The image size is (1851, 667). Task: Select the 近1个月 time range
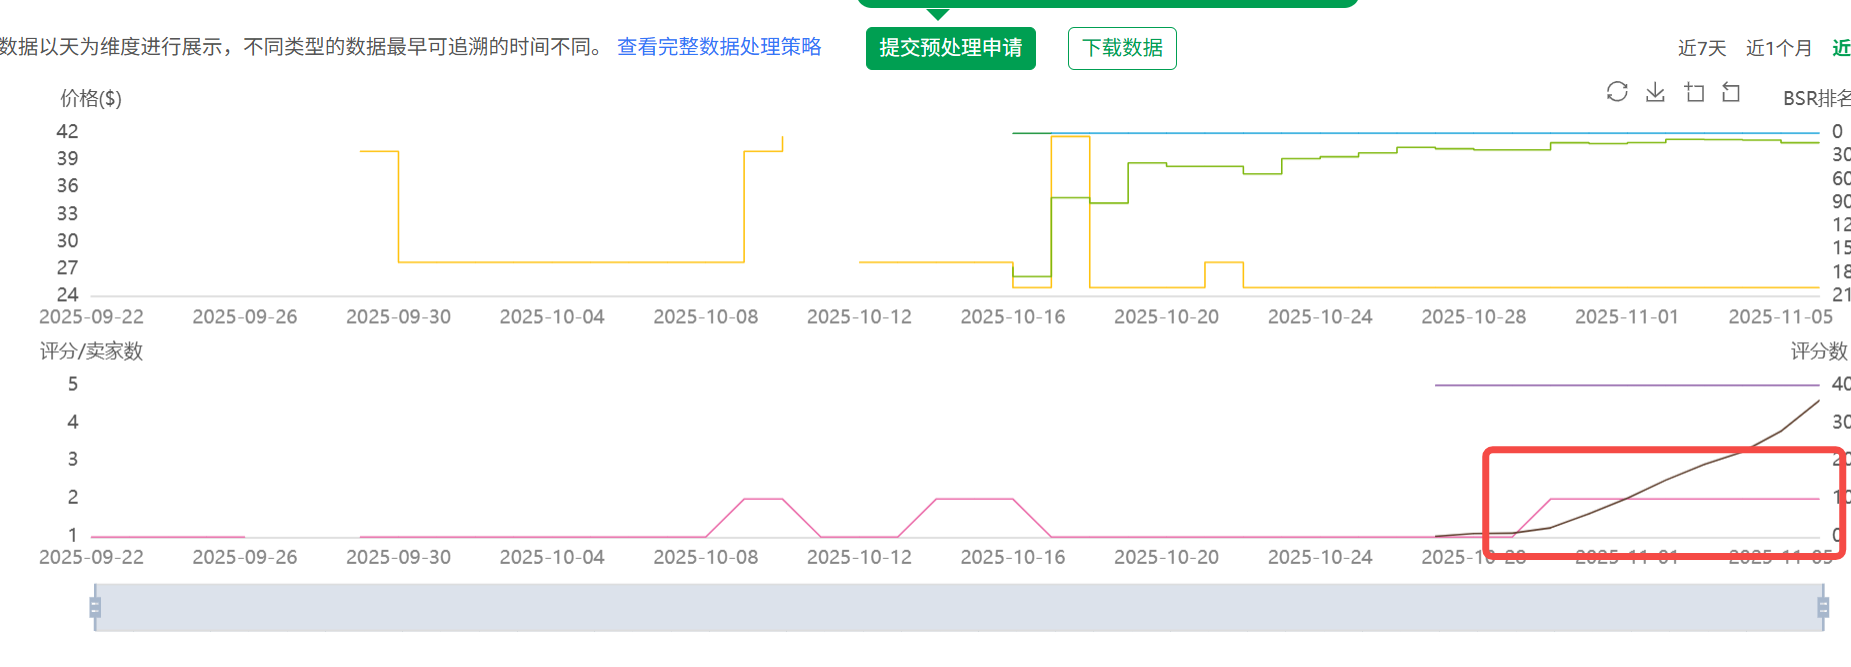pos(1778,48)
